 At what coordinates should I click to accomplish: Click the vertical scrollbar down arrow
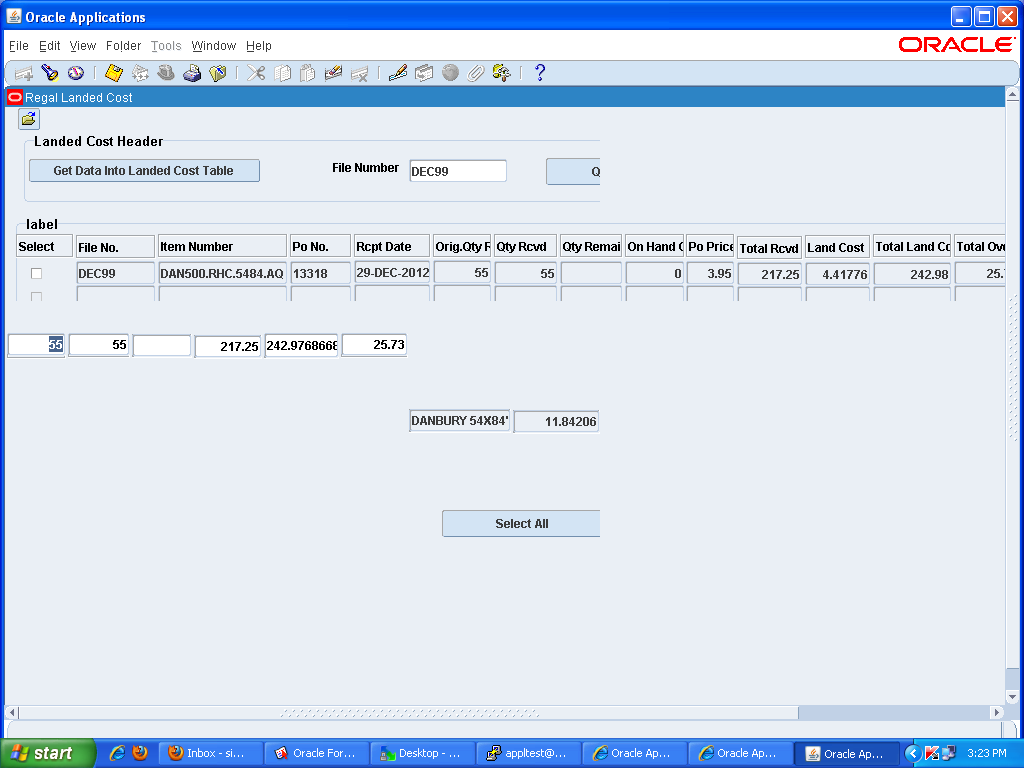click(x=1012, y=697)
